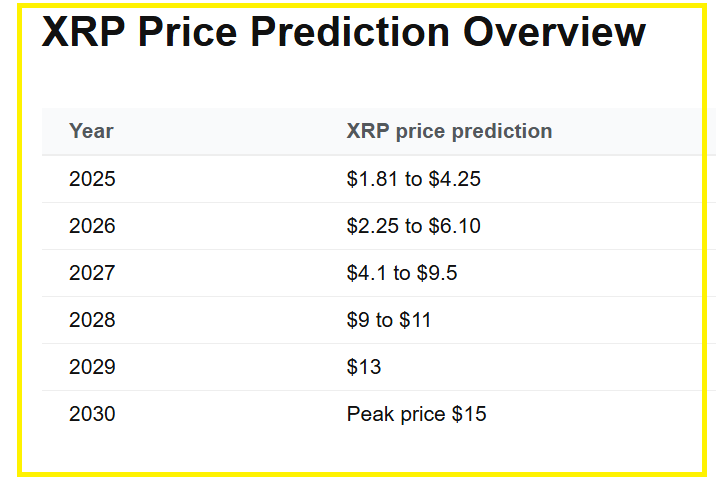
Task: Click the "$9 to $11" prediction cell
Action: pyautogui.click(x=389, y=320)
